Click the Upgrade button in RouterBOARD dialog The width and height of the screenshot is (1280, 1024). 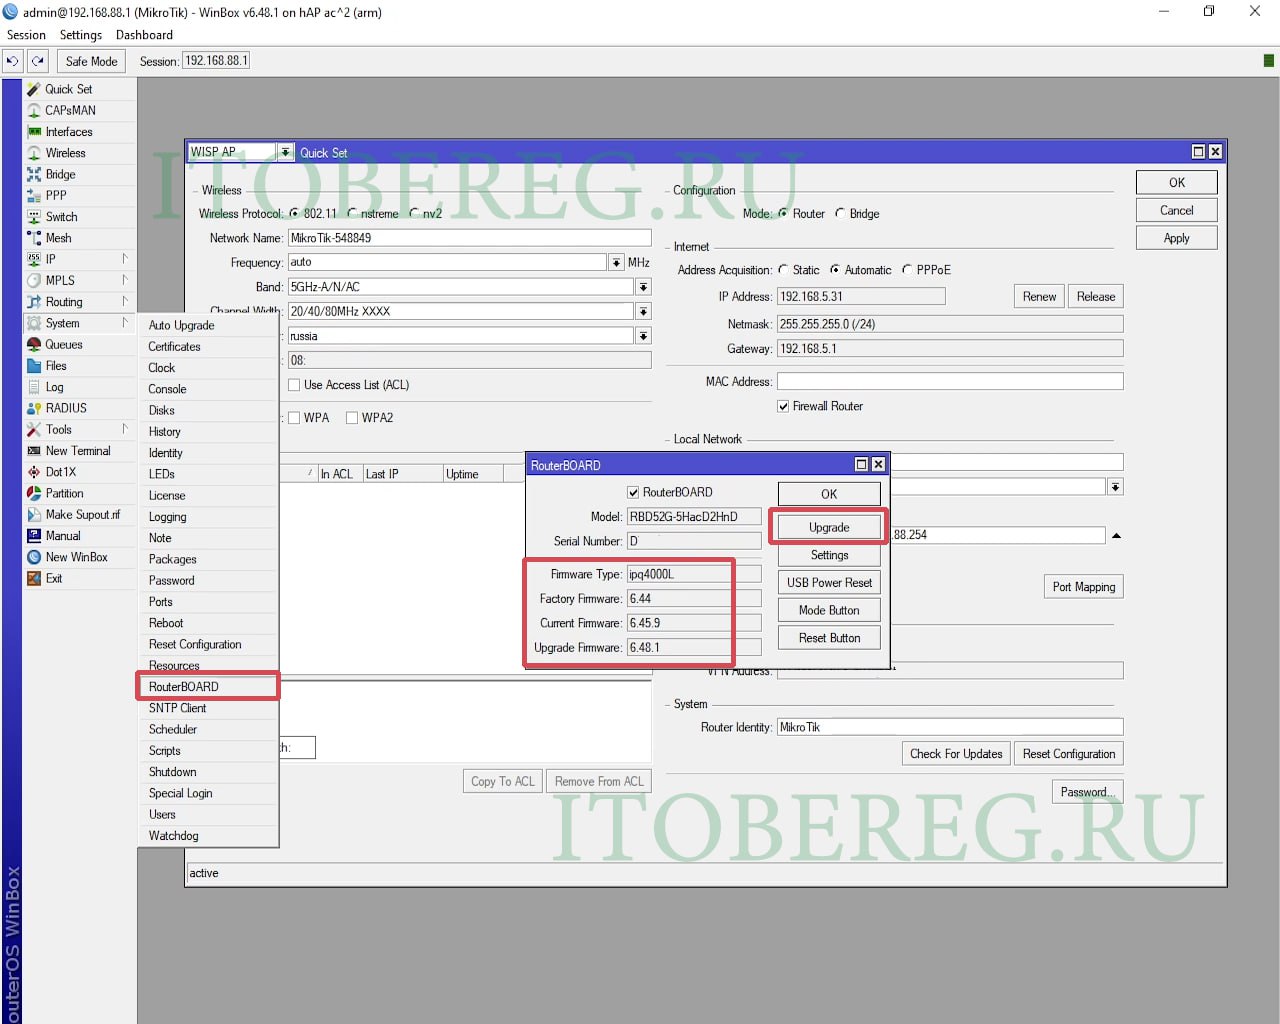(829, 527)
